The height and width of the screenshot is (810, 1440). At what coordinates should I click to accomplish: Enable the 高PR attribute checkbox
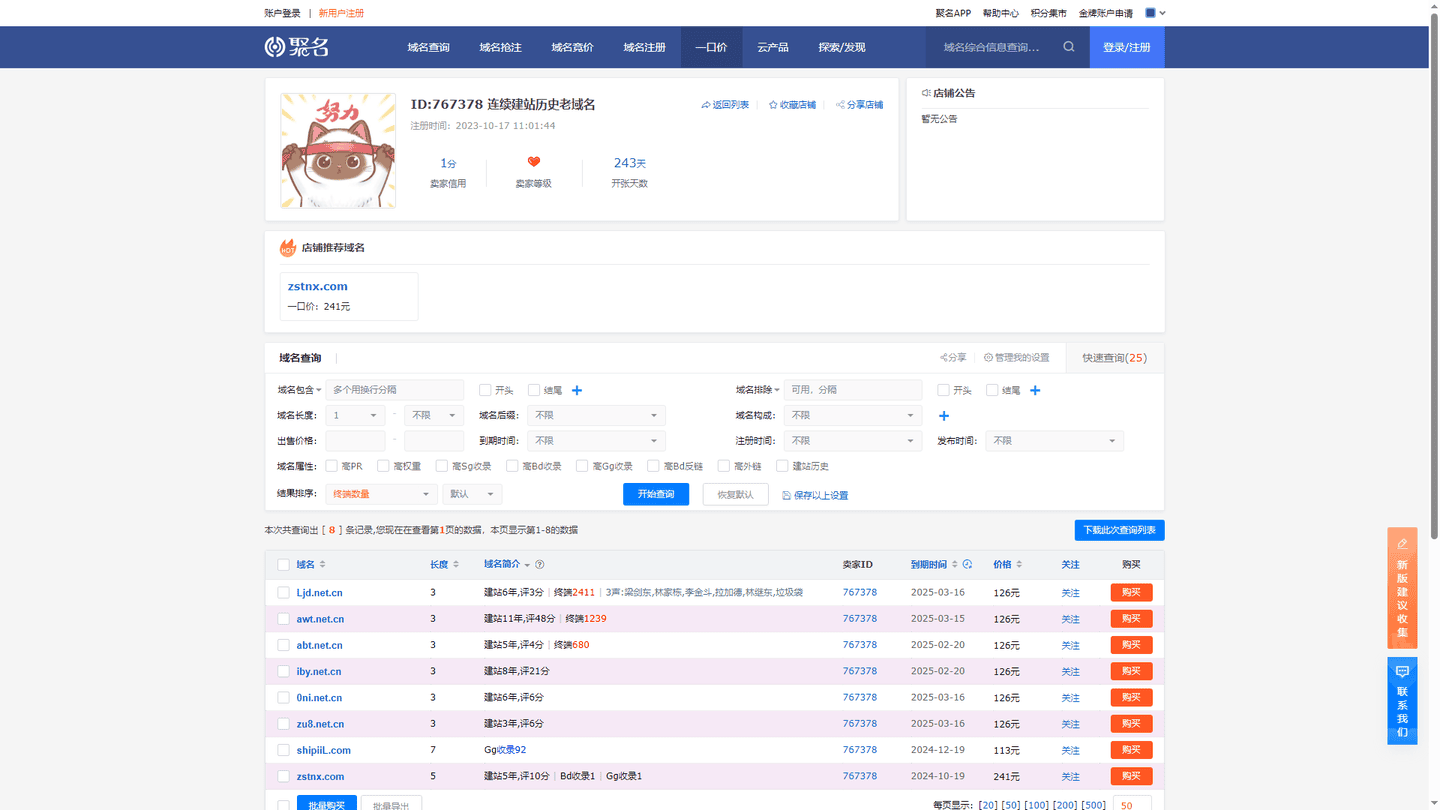[x=332, y=466]
